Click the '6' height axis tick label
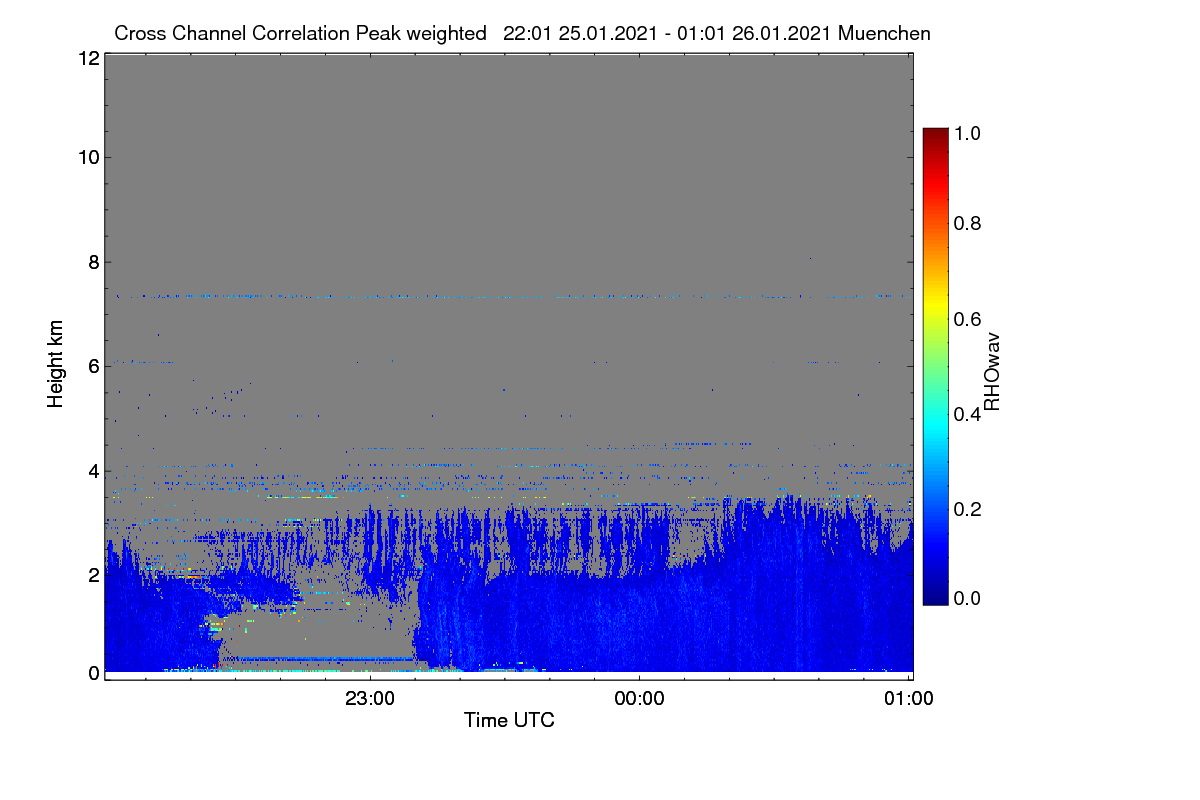The height and width of the screenshot is (800, 1200). 93,366
